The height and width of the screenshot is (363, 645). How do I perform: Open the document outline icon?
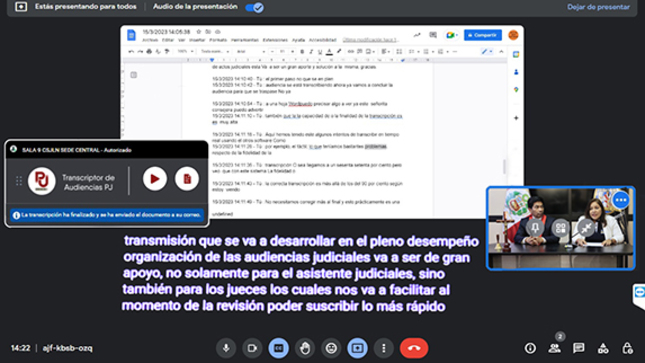[134, 75]
